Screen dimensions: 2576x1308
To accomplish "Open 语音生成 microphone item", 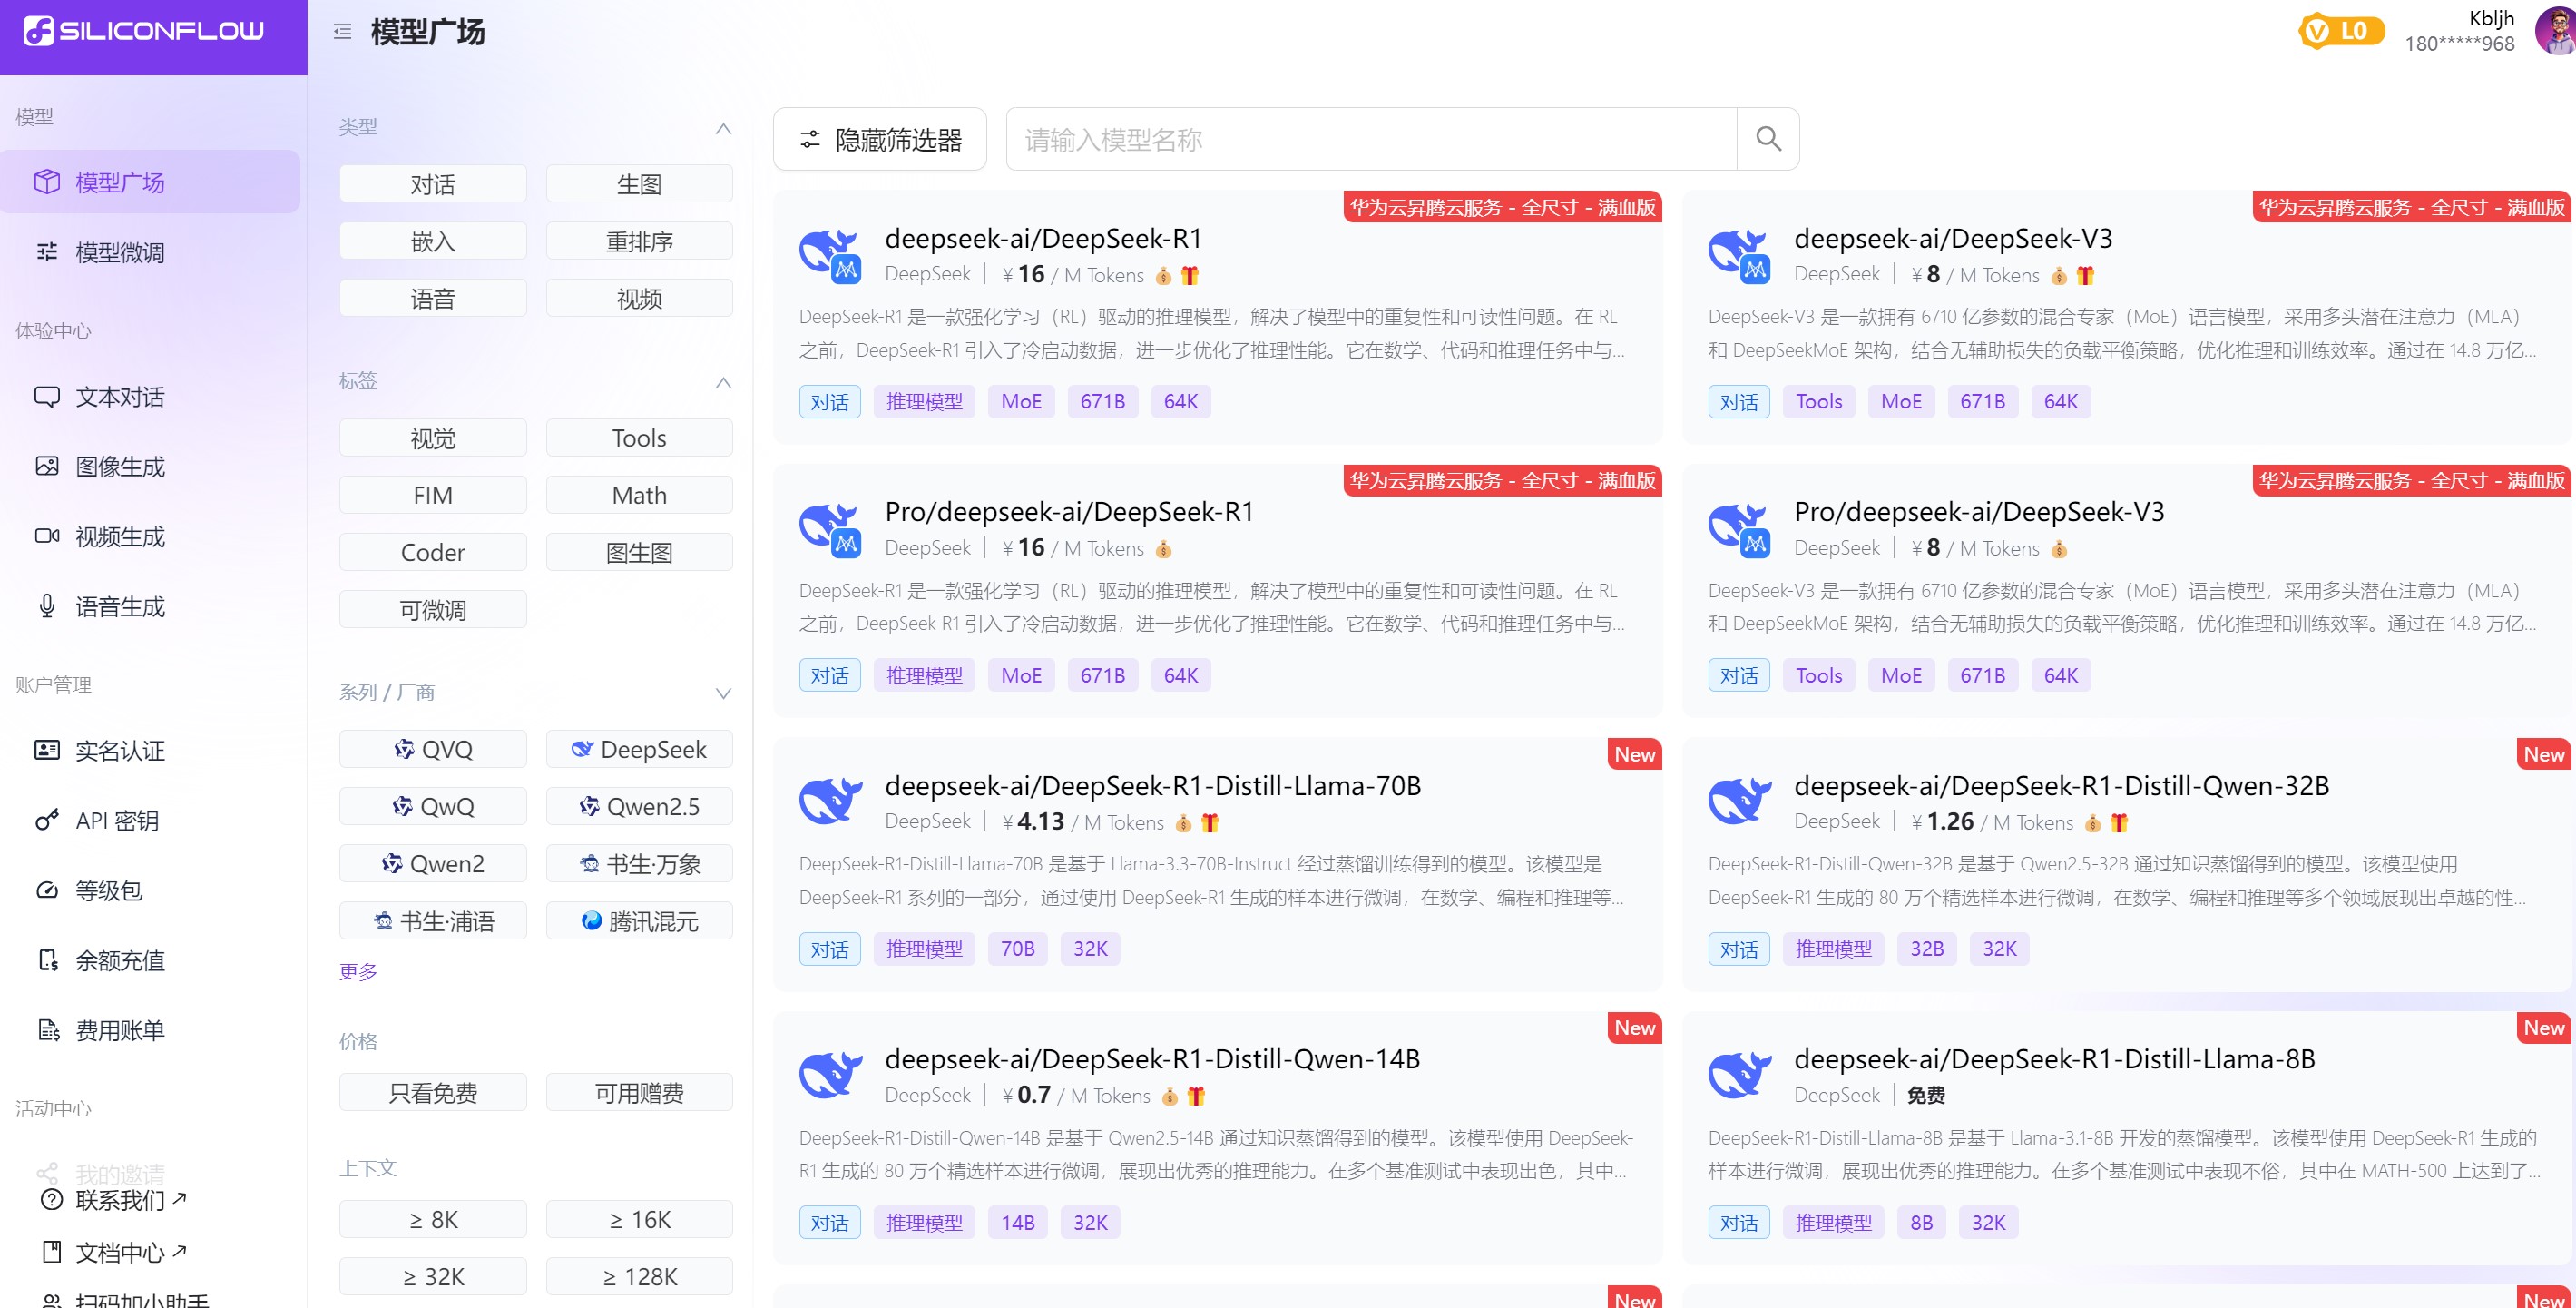I will [x=120, y=607].
